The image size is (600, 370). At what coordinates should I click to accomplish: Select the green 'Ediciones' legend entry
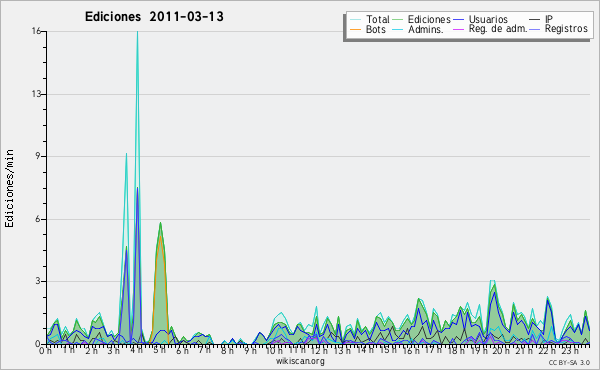422,19
